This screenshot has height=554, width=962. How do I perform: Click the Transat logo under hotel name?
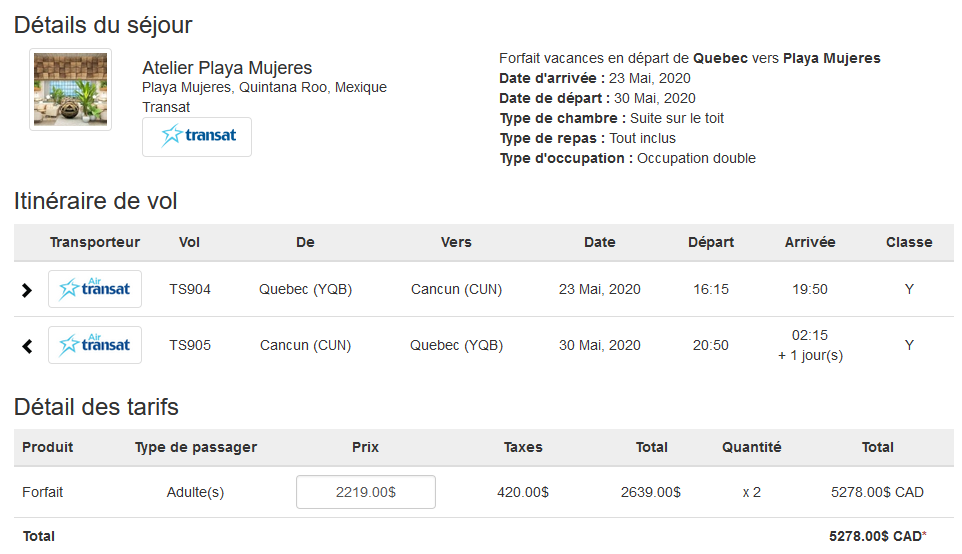tap(197, 137)
